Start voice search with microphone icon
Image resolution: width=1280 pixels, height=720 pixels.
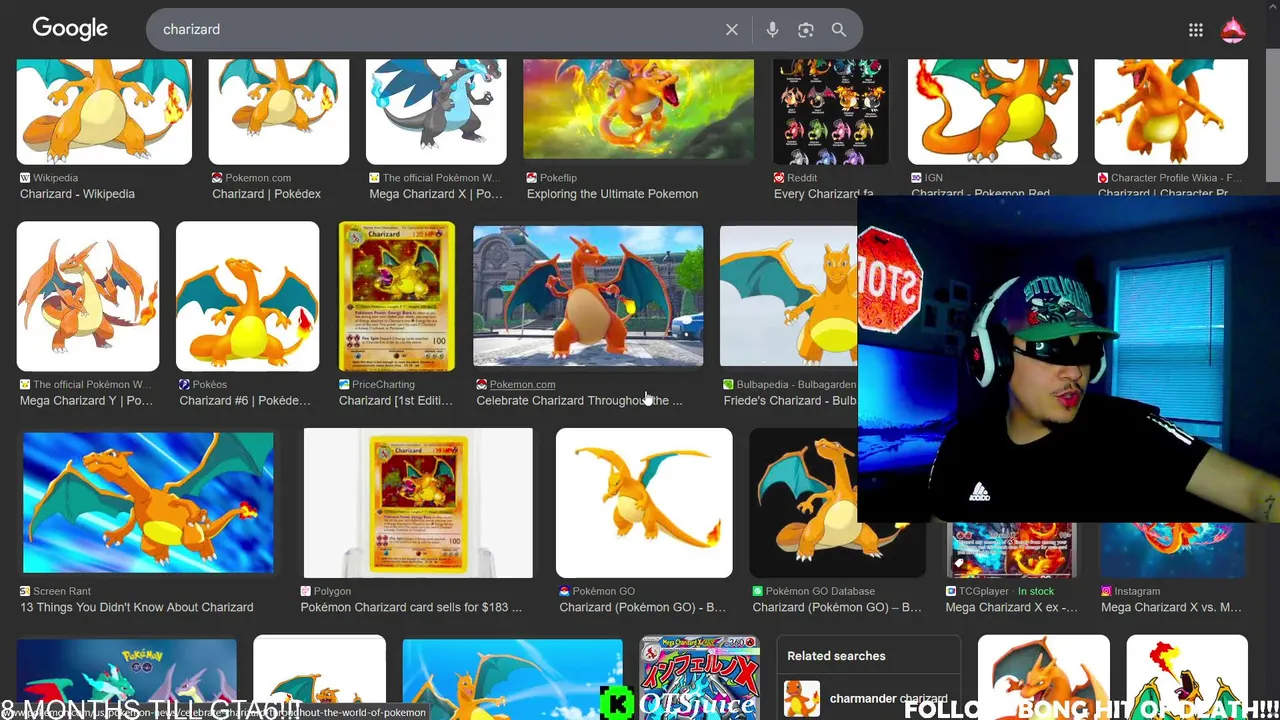(x=772, y=30)
